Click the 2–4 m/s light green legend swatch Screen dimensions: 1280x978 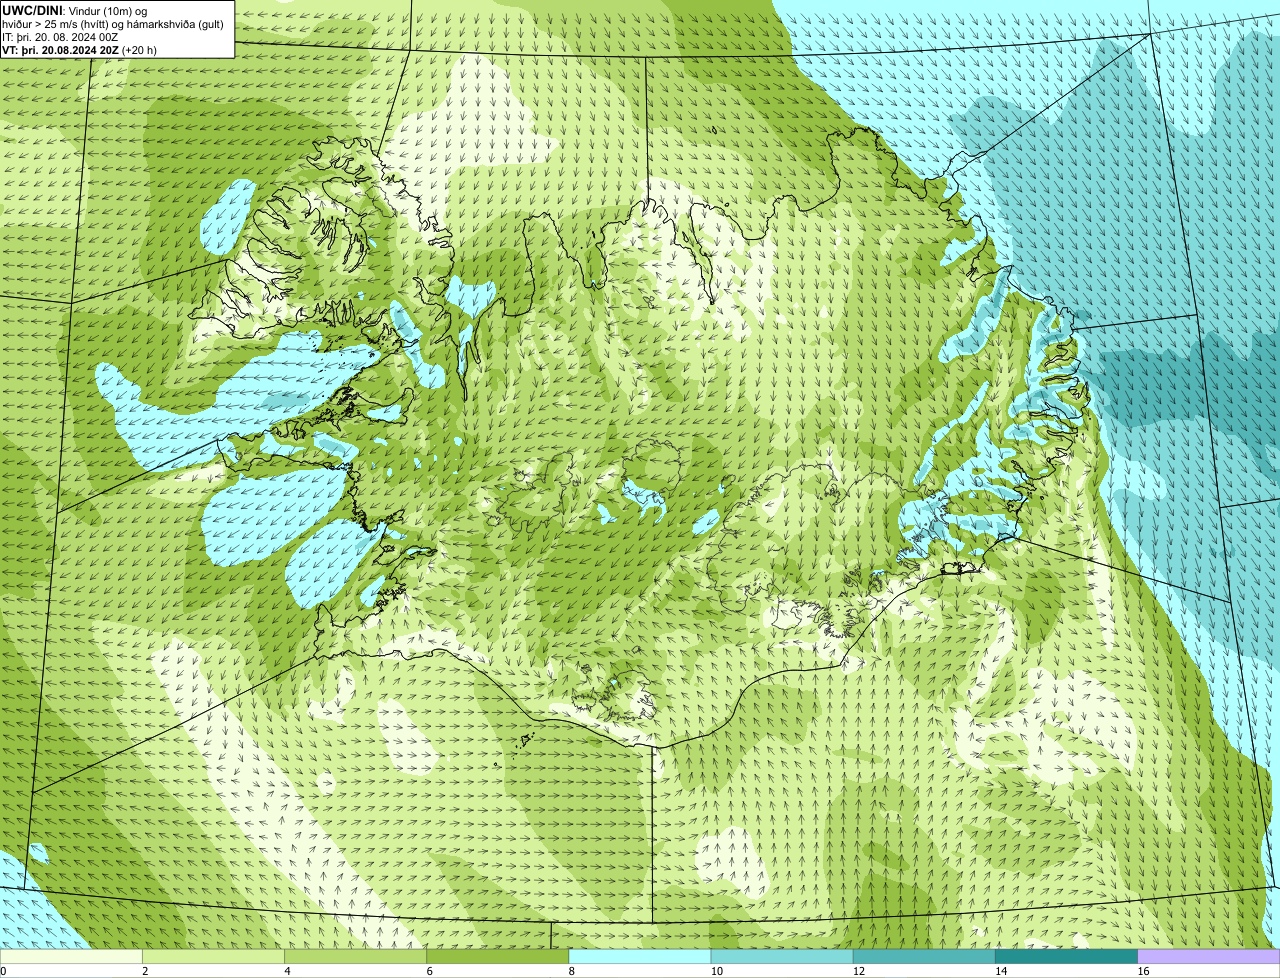(213, 956)
